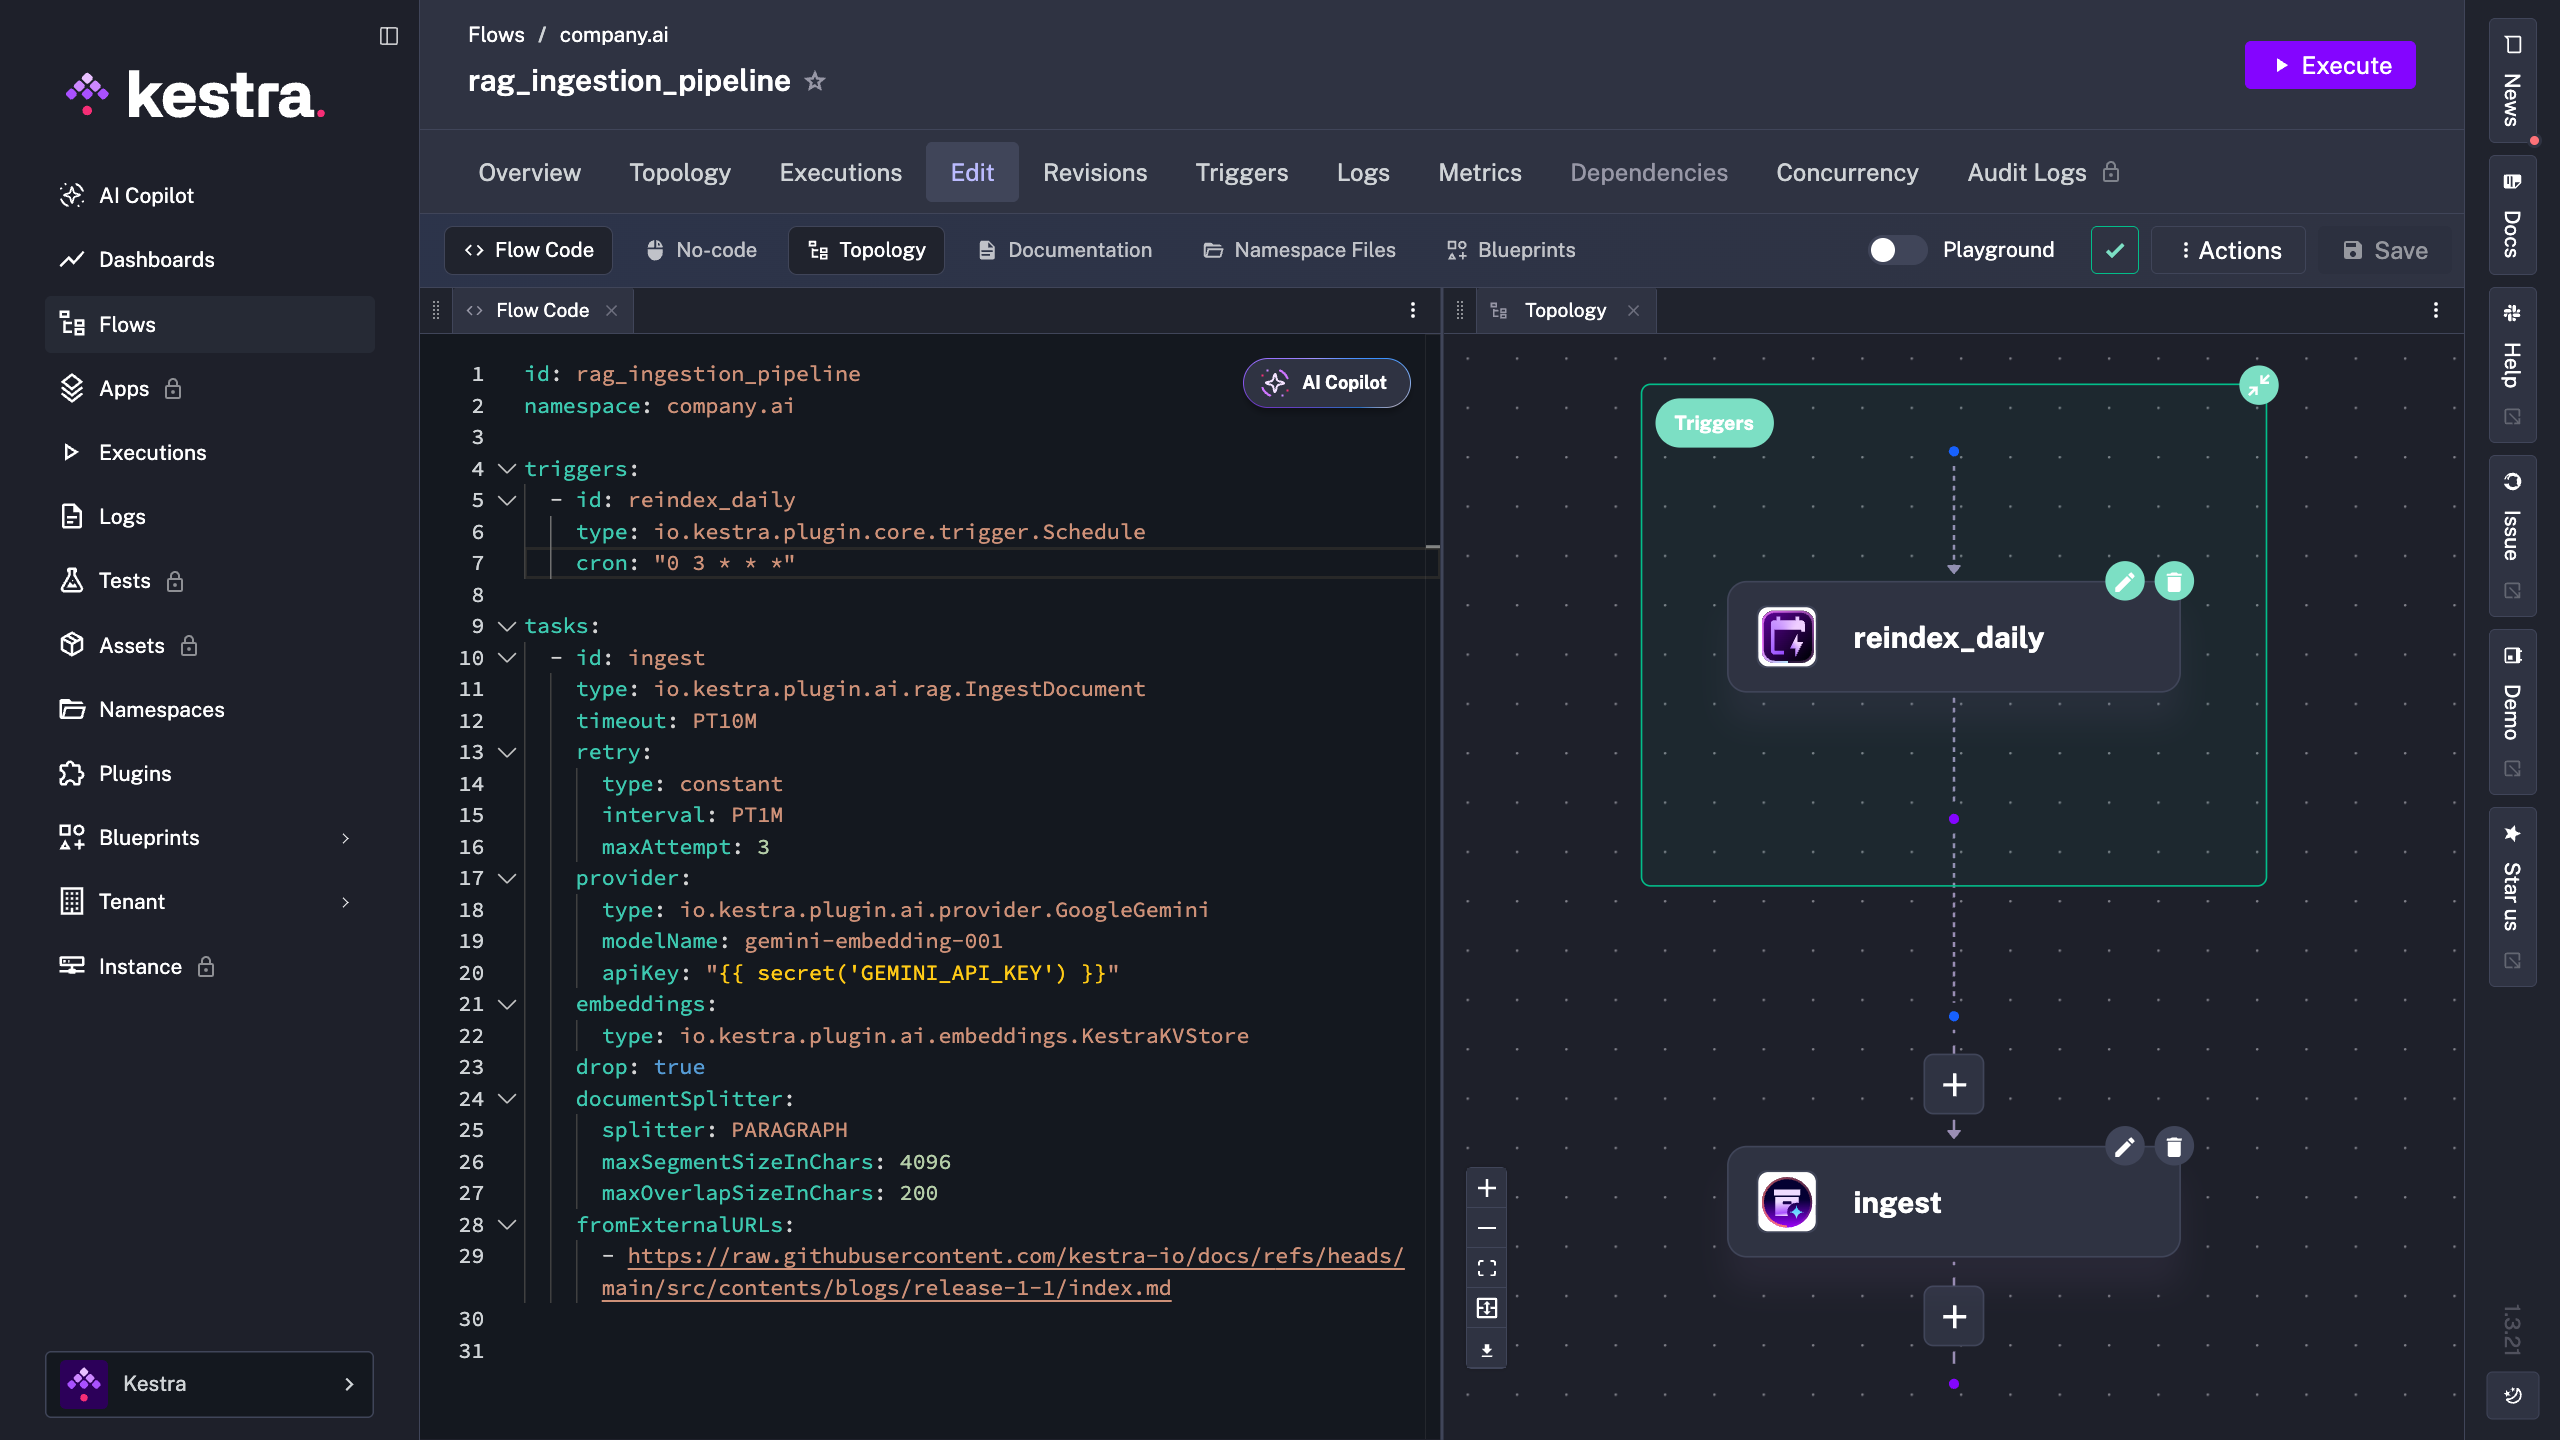Follow the githubusercontent URL on line 29
Image resolution: width=2560 pixels, height=1440 pixels.
click(1003, 1272)
